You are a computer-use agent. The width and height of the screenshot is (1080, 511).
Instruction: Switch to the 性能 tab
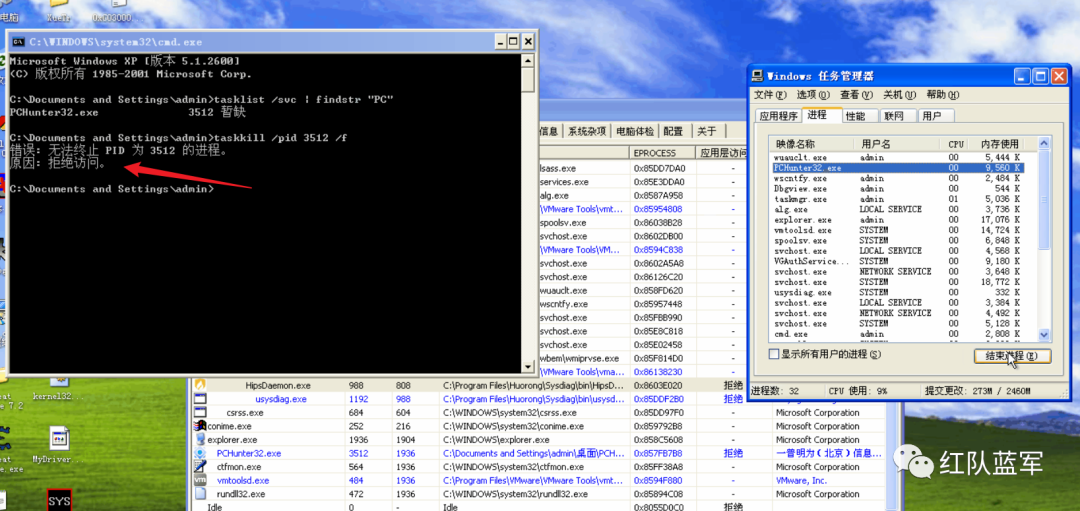tap(860, 116)
